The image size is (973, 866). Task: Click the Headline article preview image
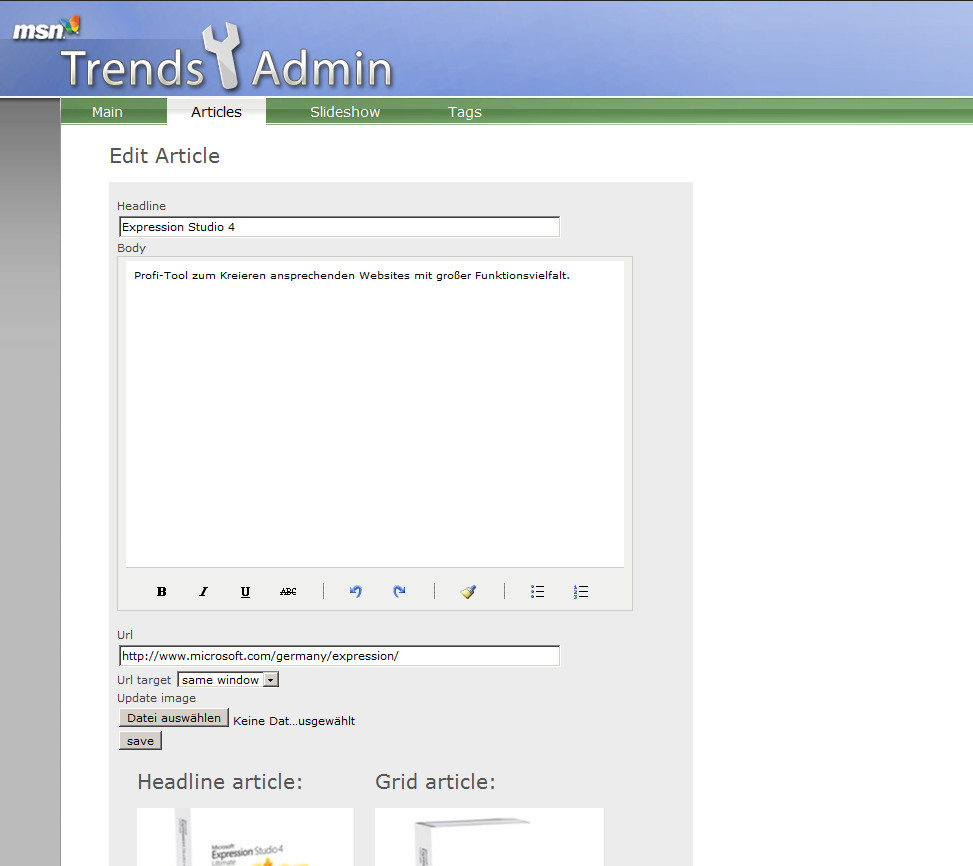tap(245, 837)
